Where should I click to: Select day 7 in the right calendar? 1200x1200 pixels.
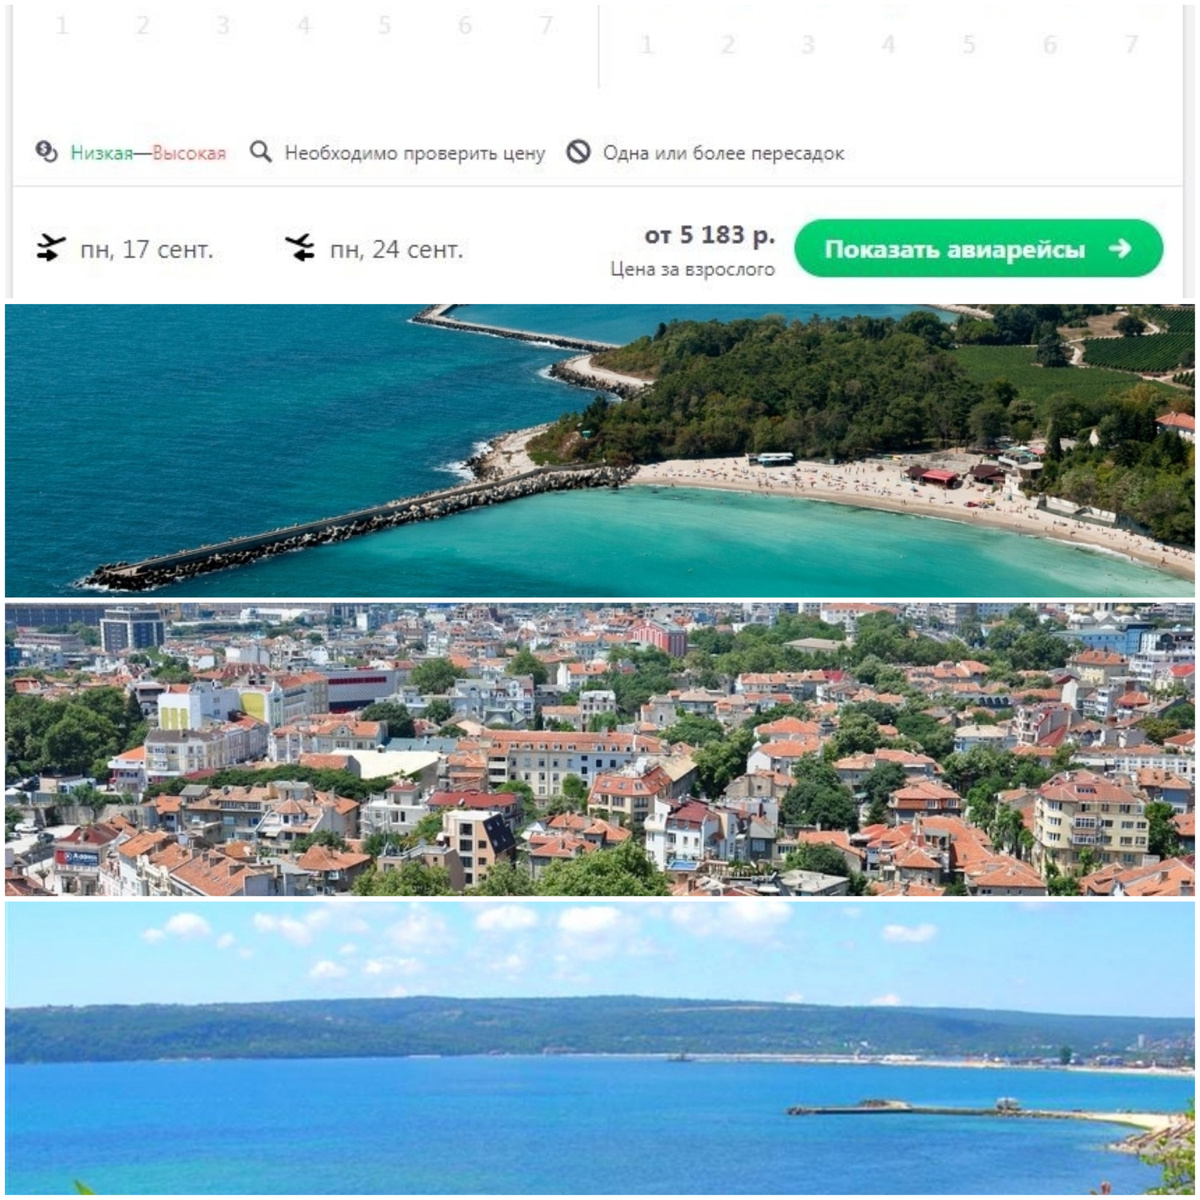tap(1131, 44)
